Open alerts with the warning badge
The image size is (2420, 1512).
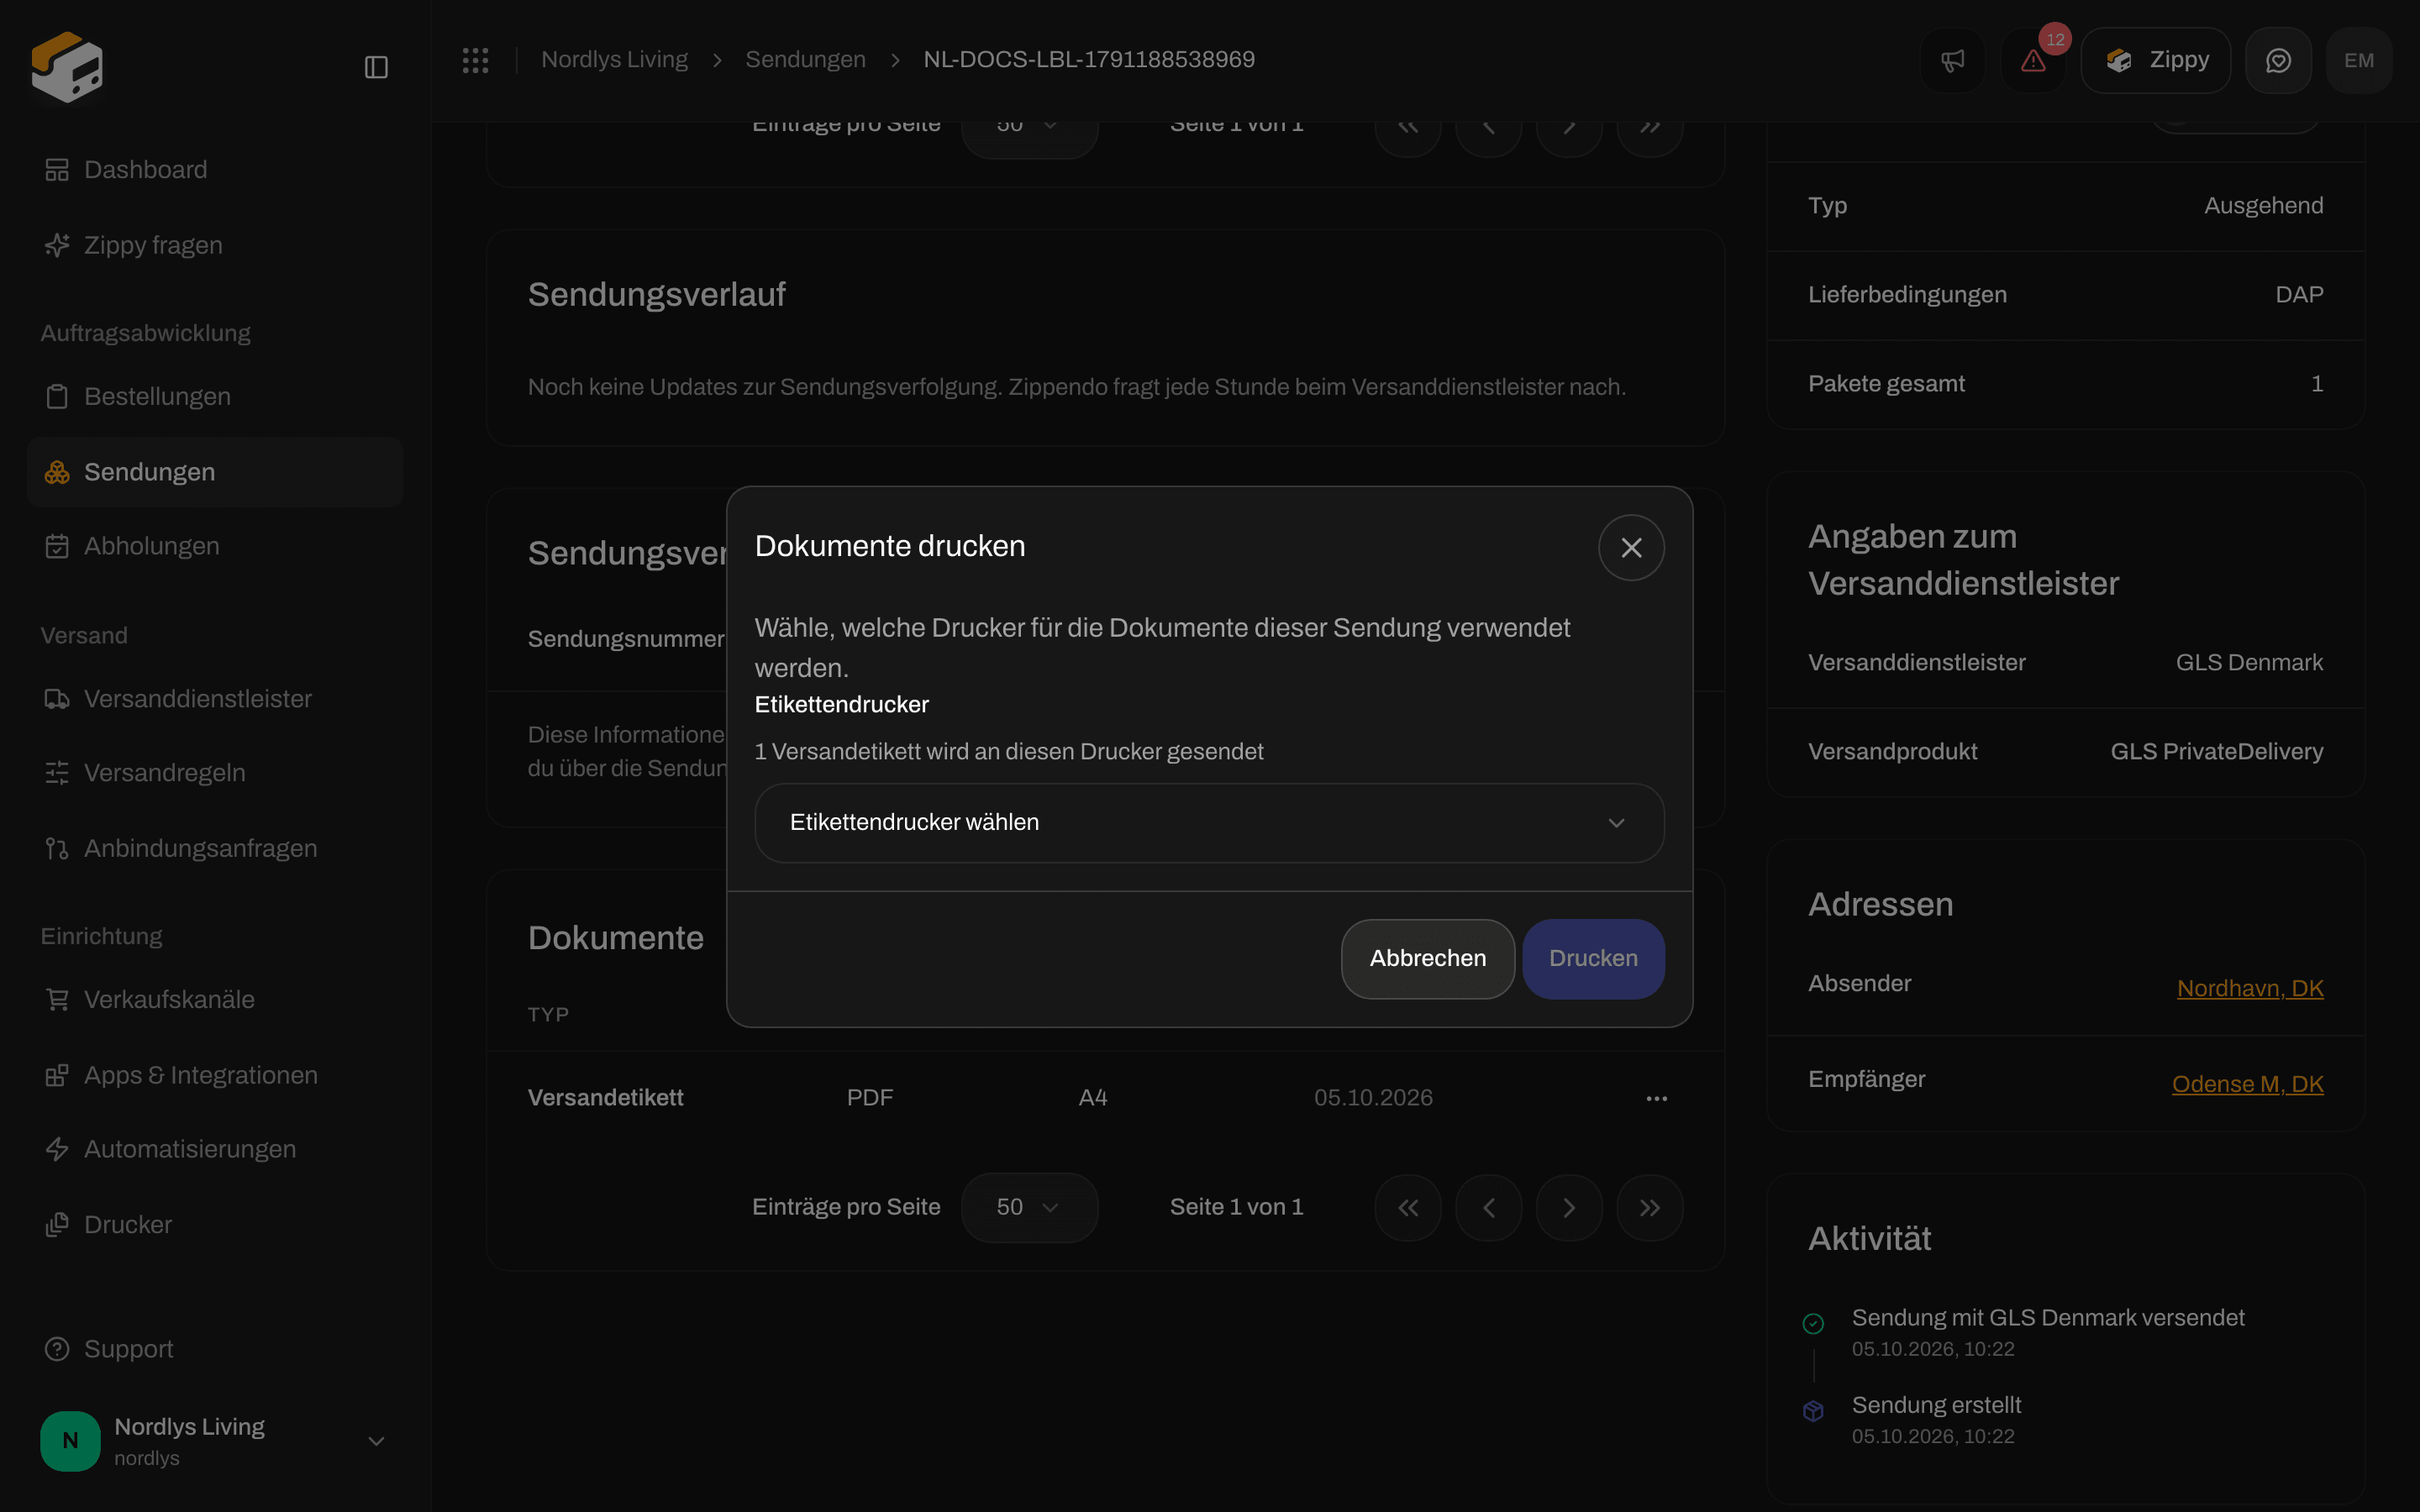click(x=2033, y=60)
